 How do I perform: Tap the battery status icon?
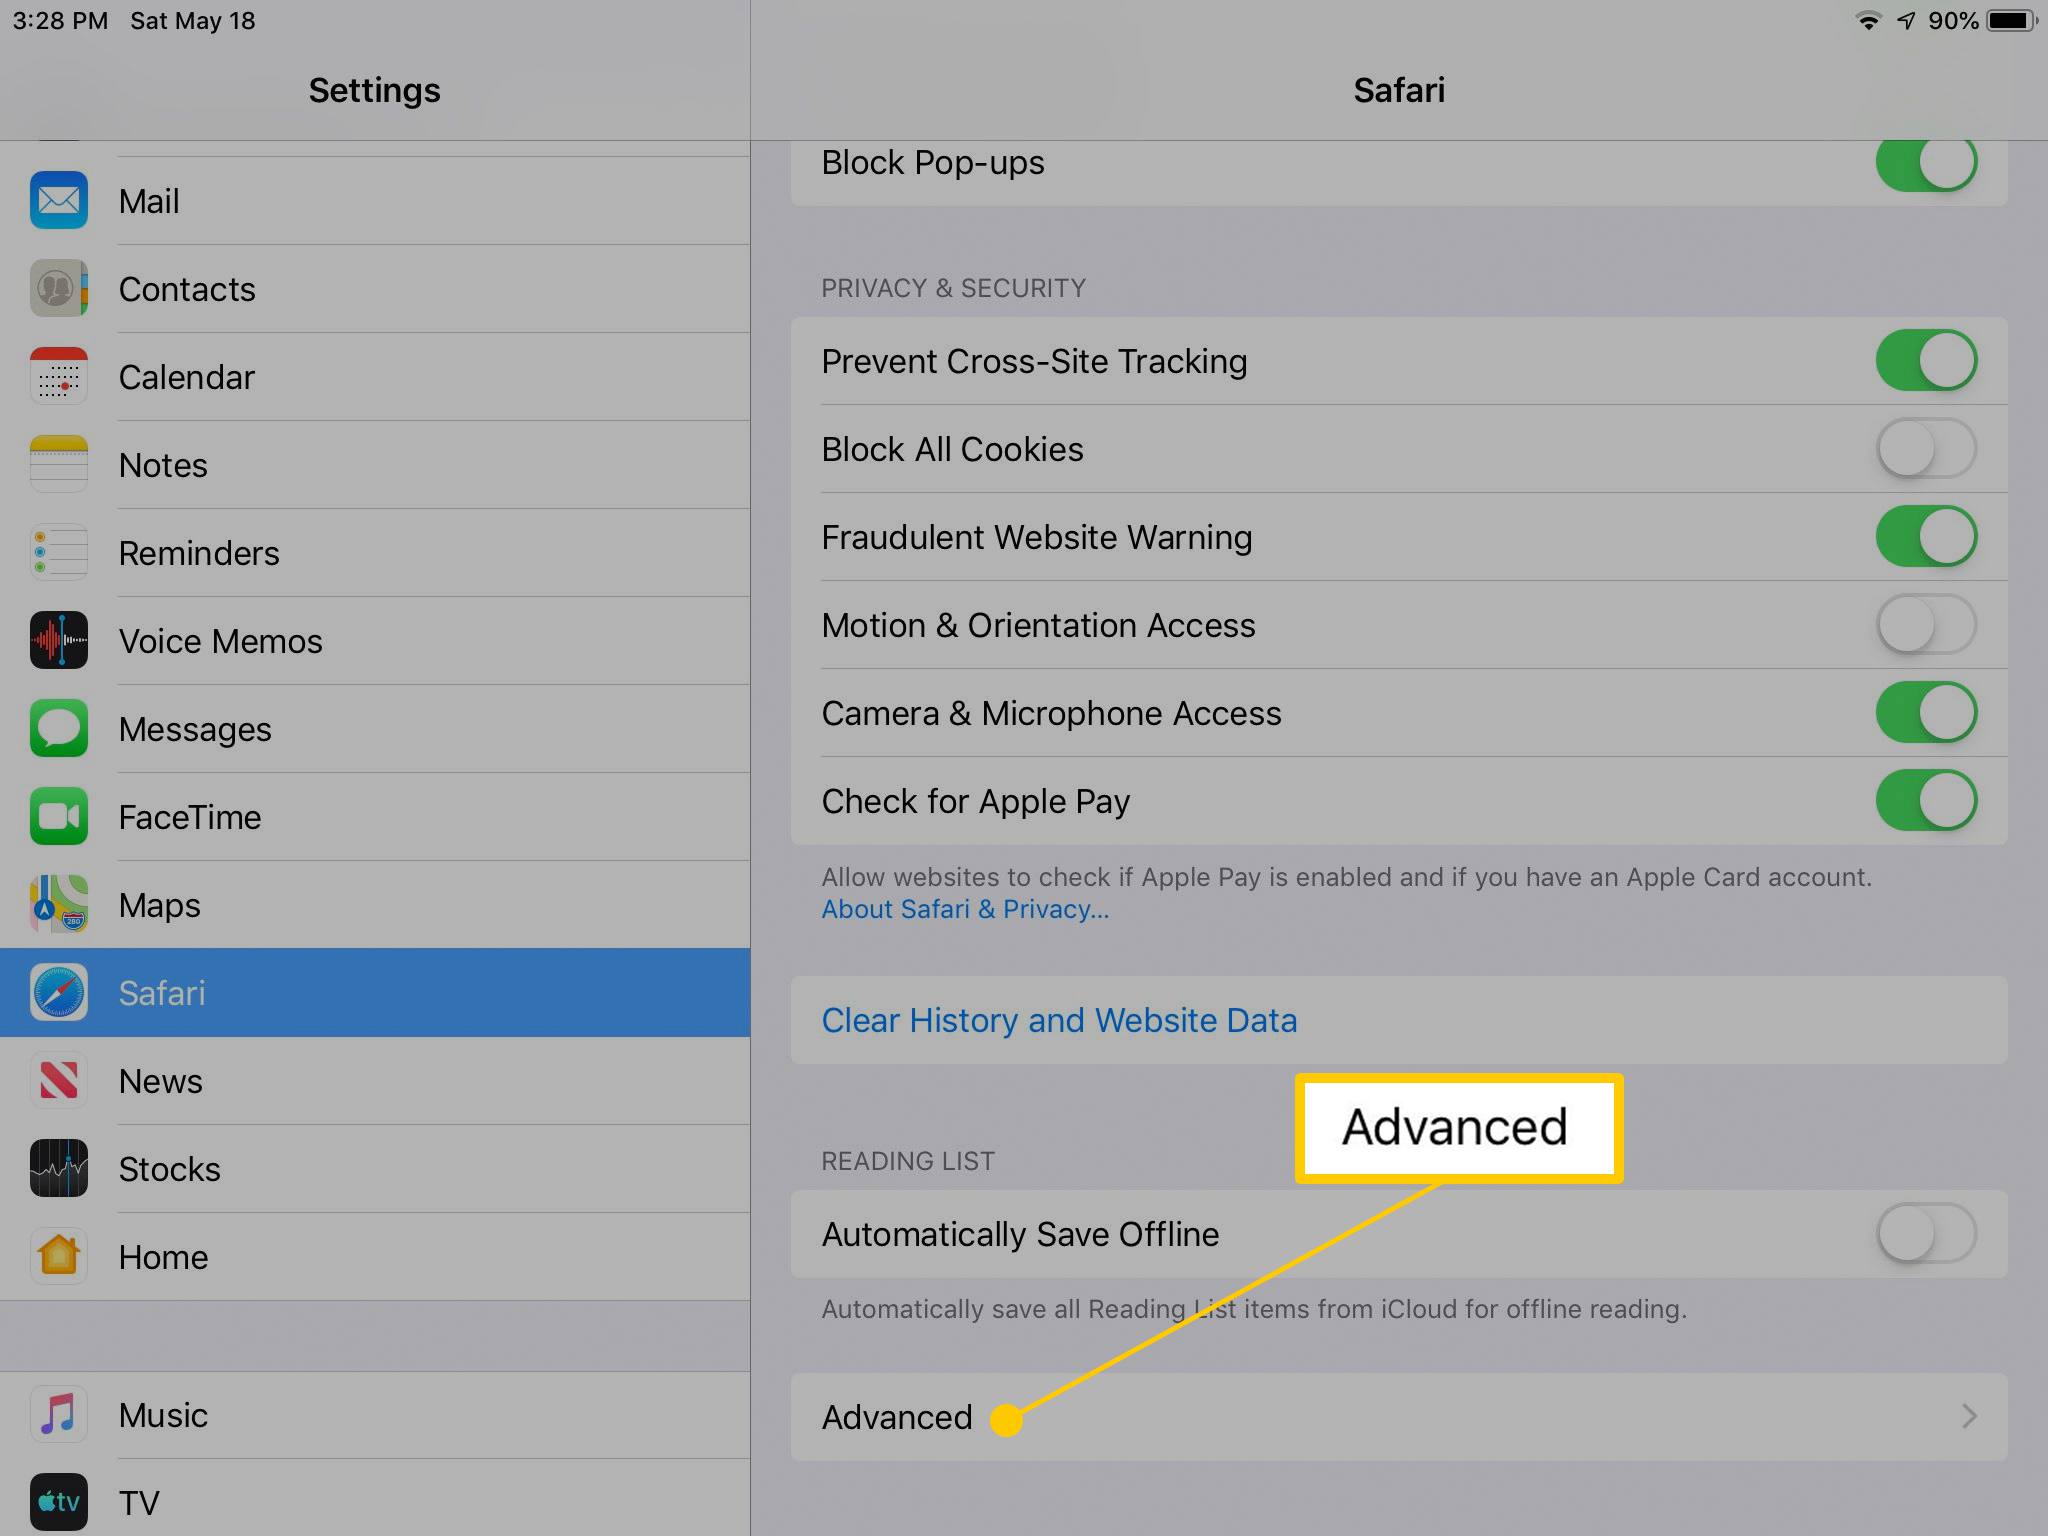click(x=2012, y=21)
